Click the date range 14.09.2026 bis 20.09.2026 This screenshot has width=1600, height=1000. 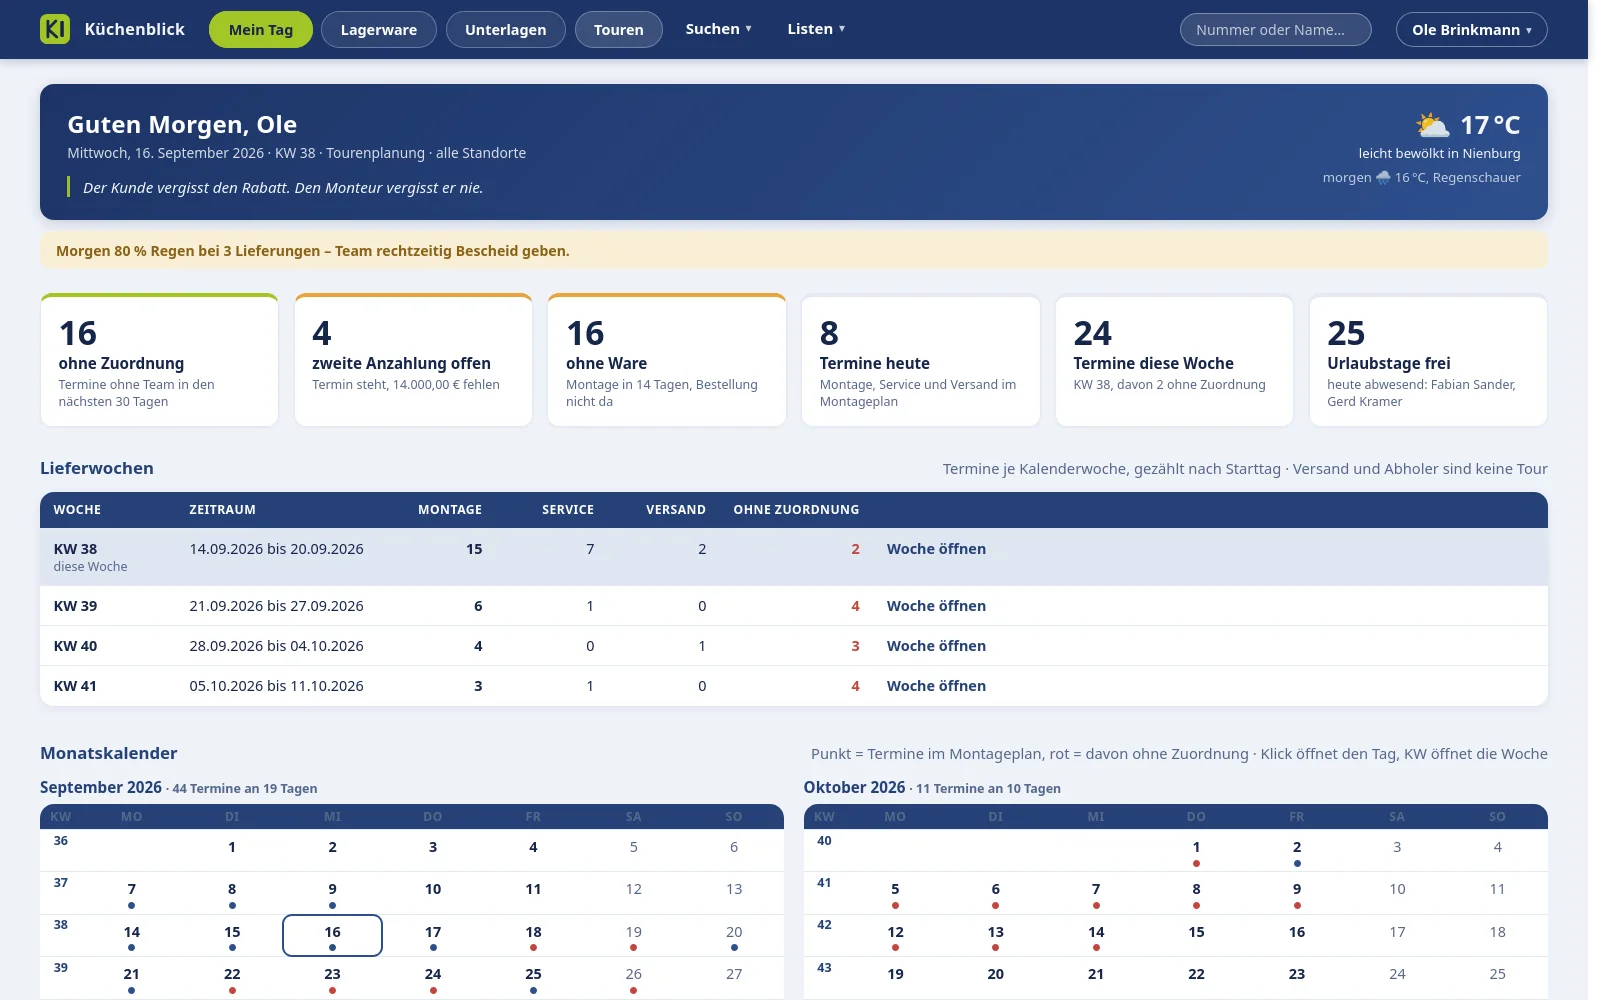pyautogui.click(x=276, y=549)
